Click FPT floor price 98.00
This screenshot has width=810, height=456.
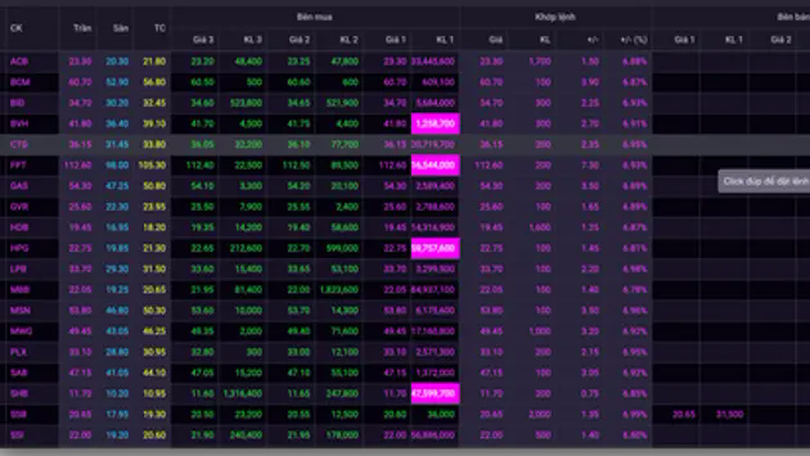[x=117, y=165]
